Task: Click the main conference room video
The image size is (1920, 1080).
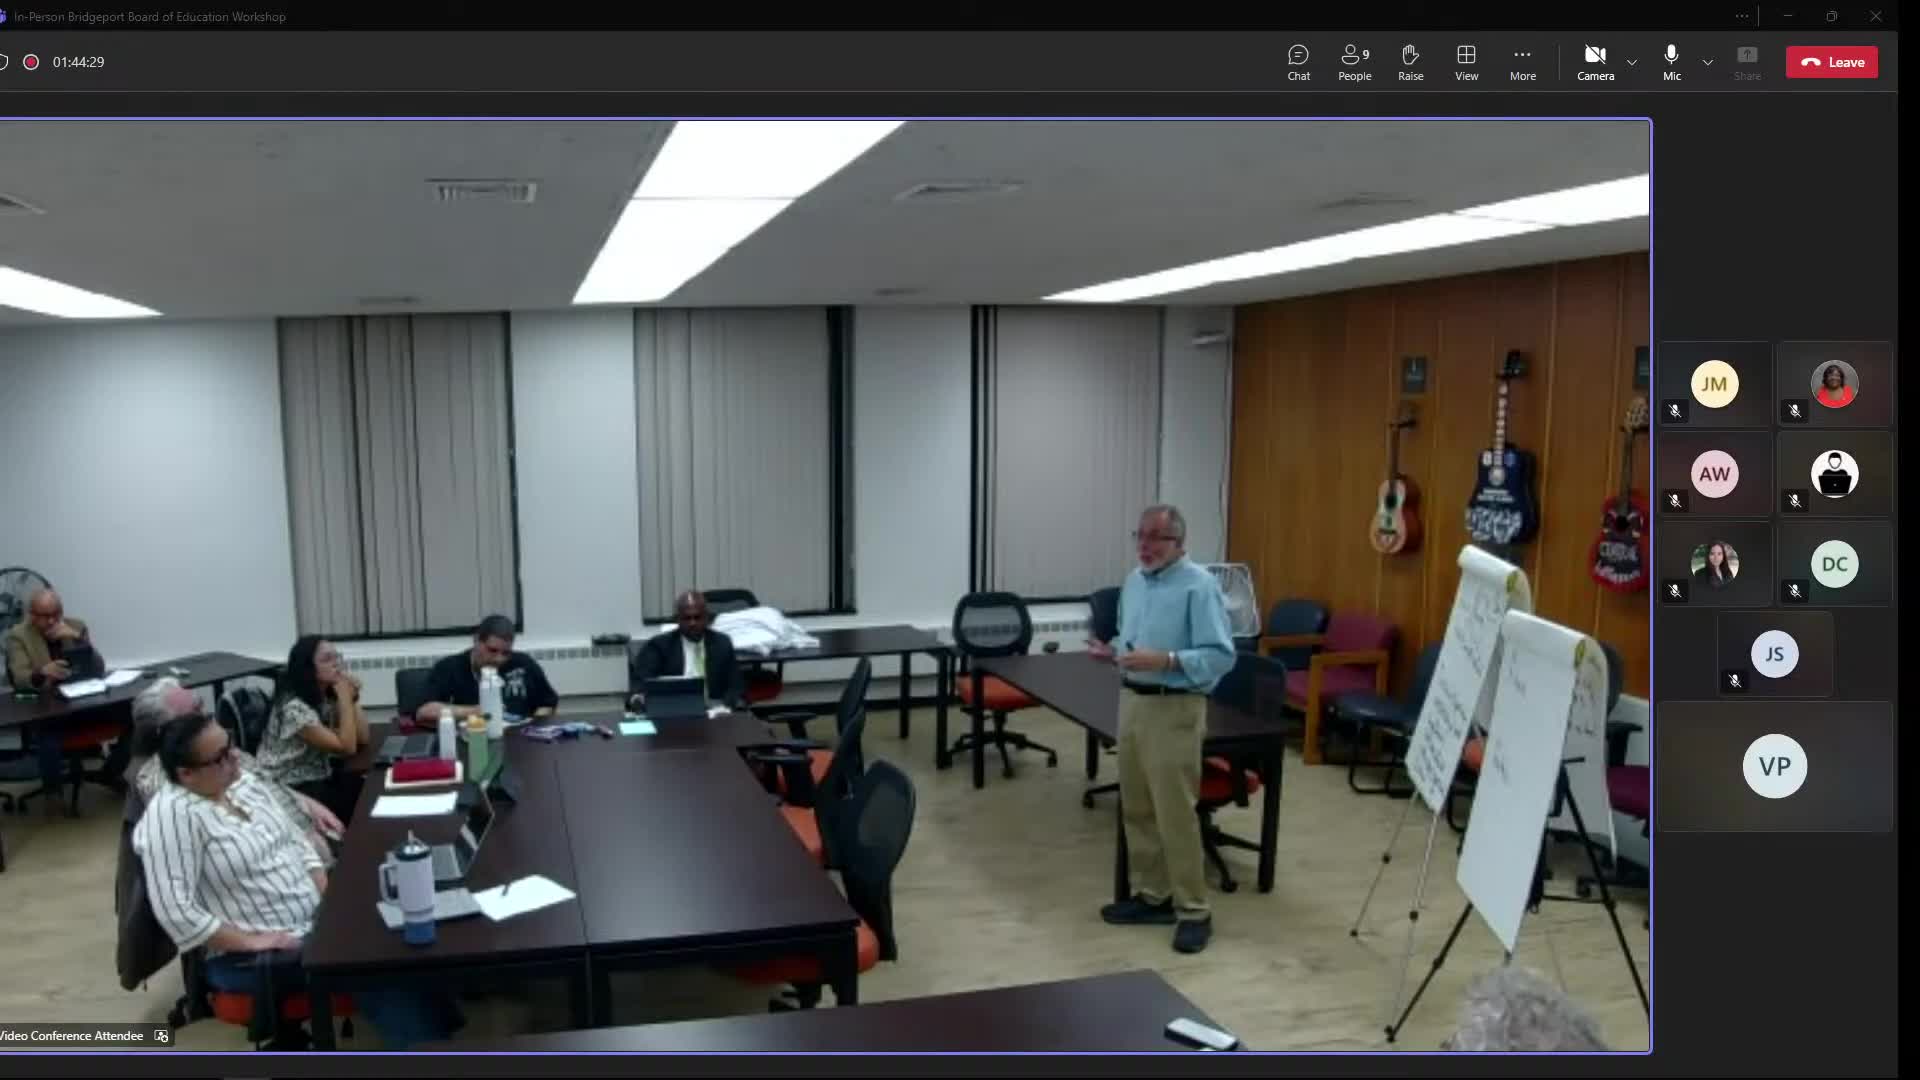Action: 824,585
